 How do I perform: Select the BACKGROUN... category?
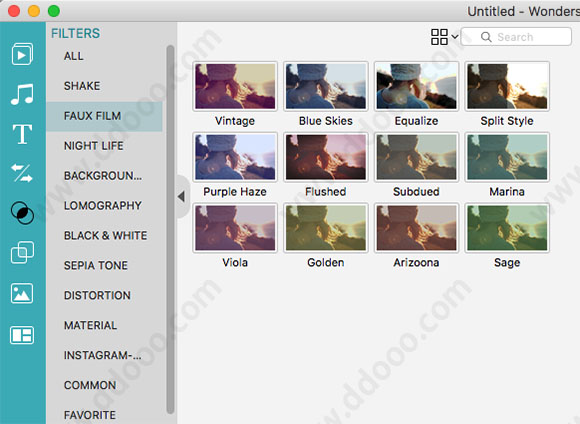(x=103, y=176)
